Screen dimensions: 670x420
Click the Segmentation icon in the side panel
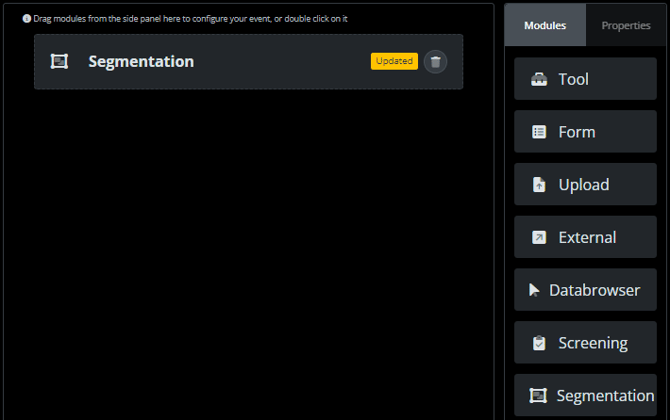click(x=539, y=395)
